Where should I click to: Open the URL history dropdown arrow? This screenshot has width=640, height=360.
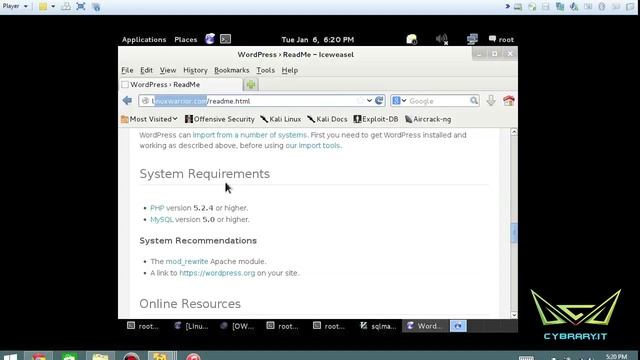369,100
